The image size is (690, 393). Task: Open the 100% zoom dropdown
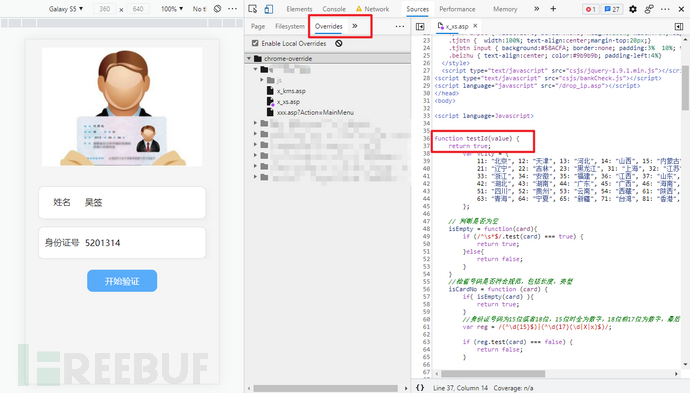[x=172, y=9]
